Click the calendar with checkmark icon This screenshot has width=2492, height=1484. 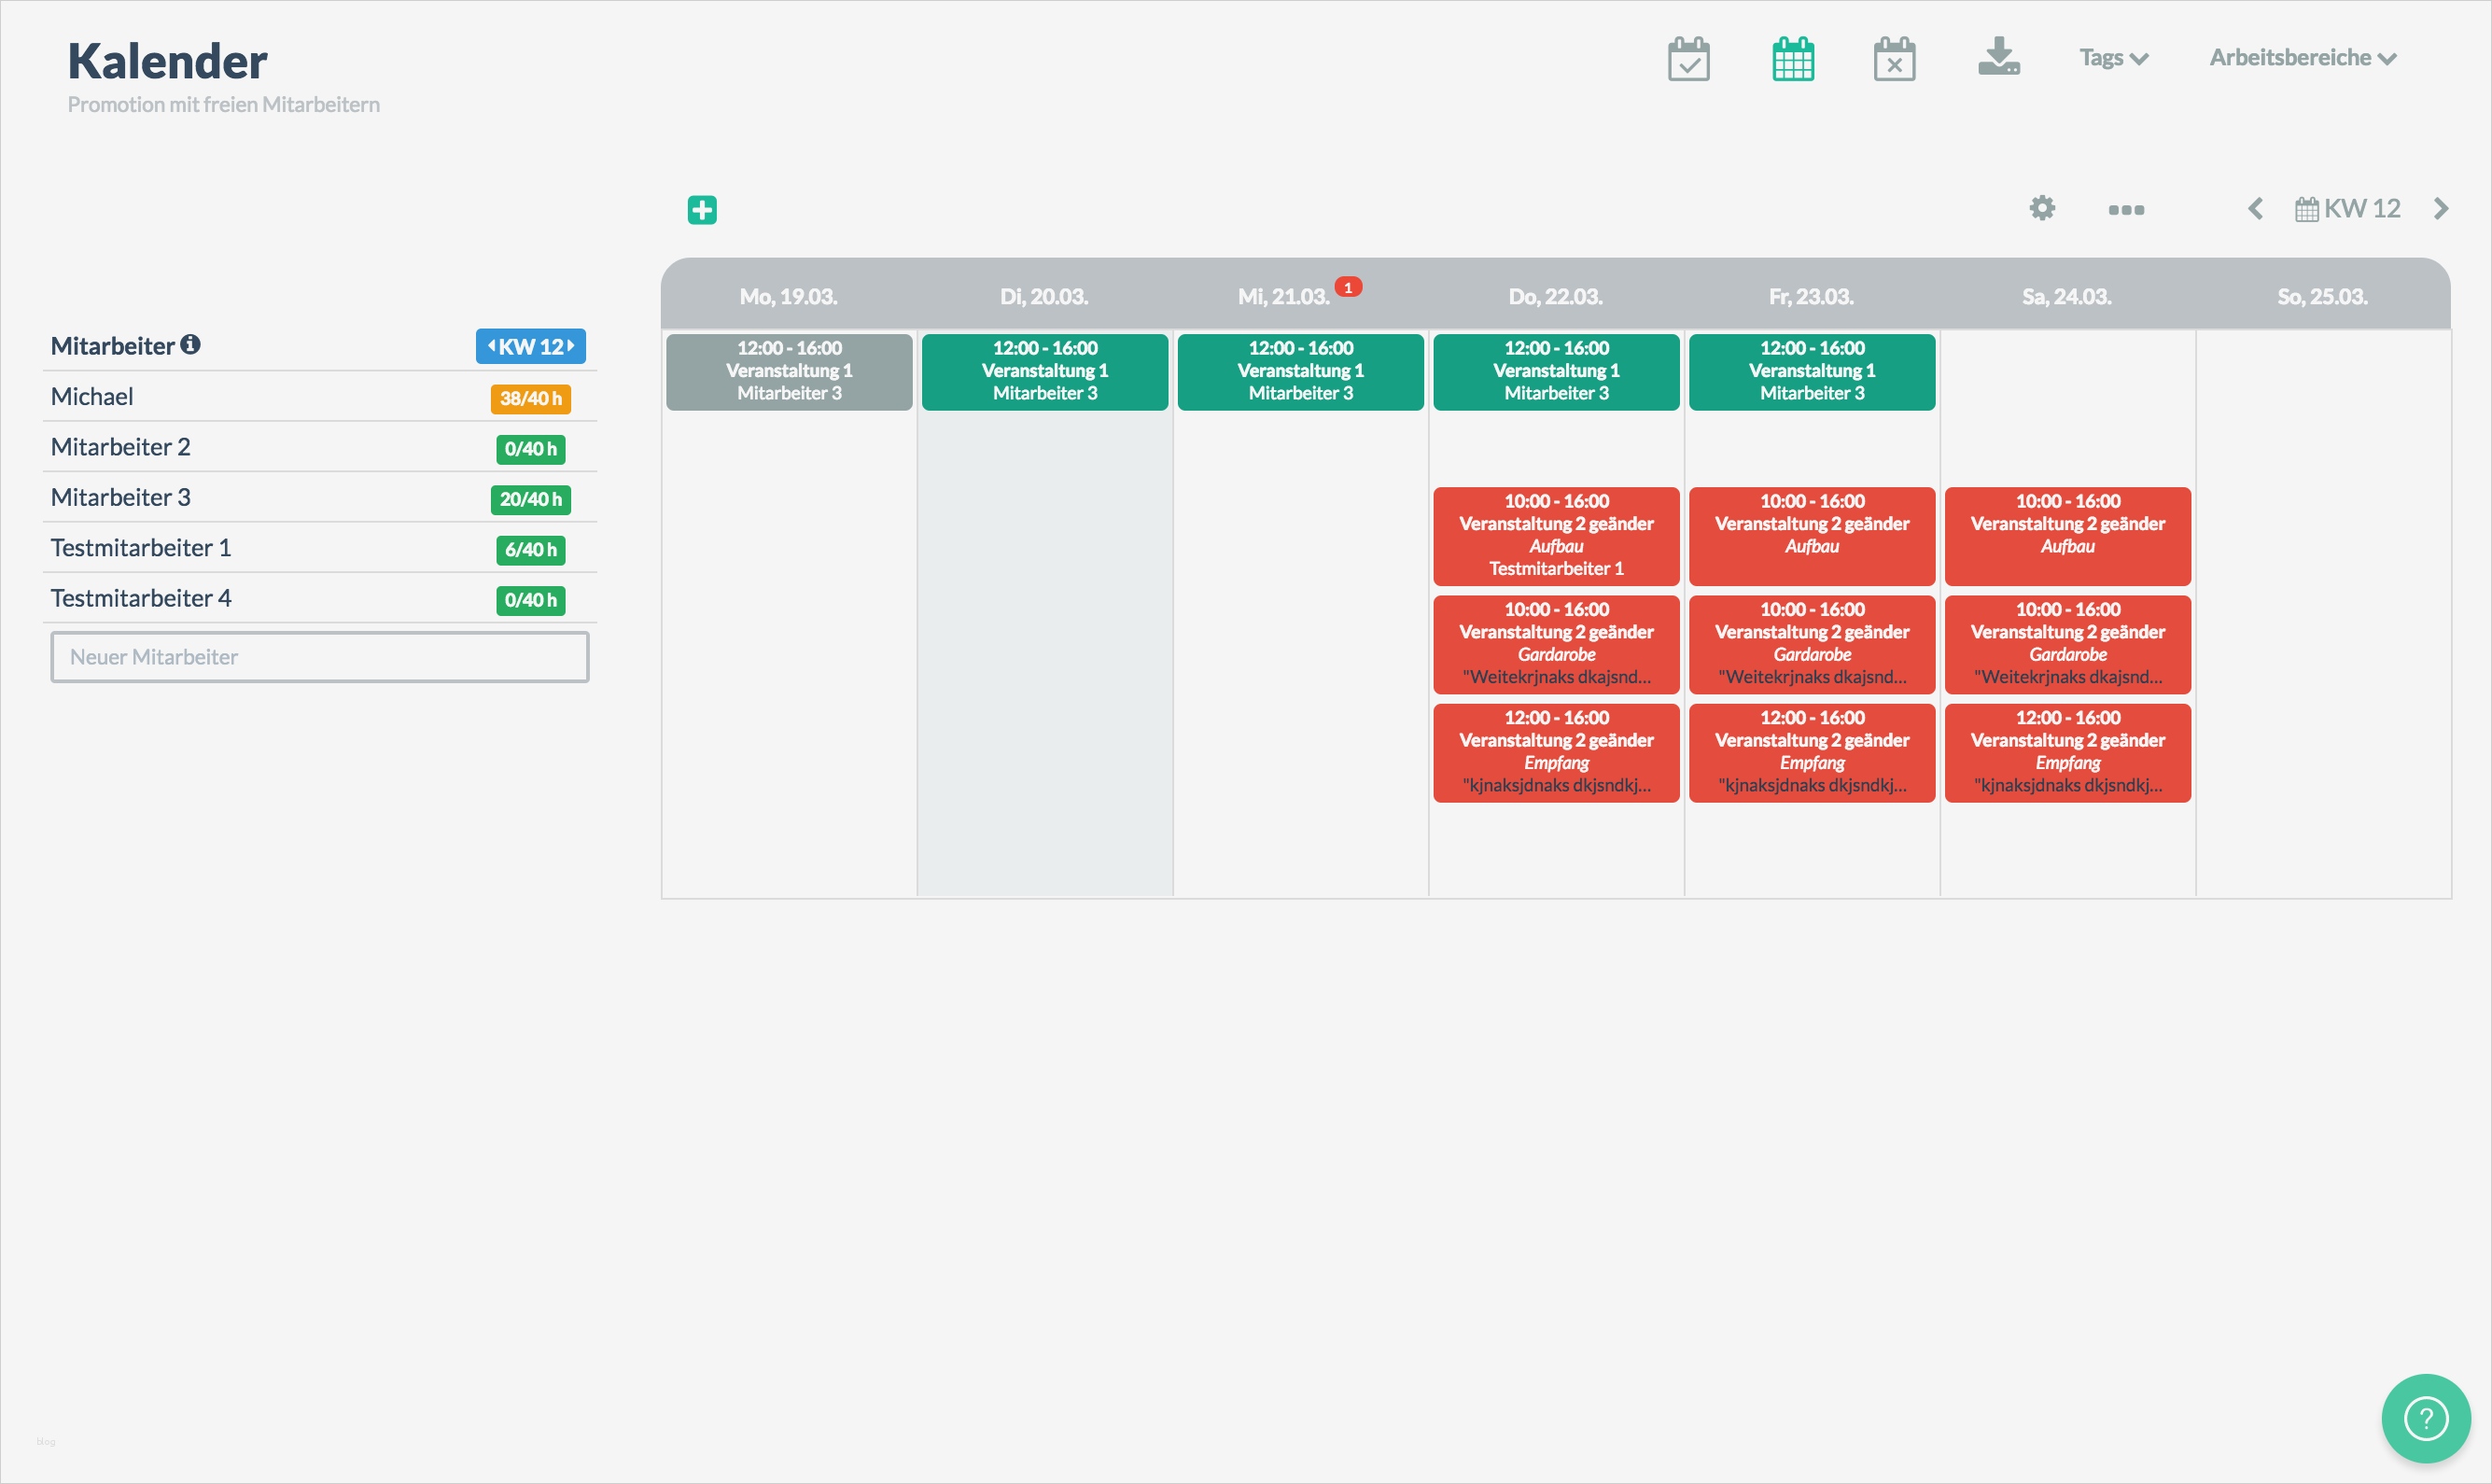coord(1688,59)
